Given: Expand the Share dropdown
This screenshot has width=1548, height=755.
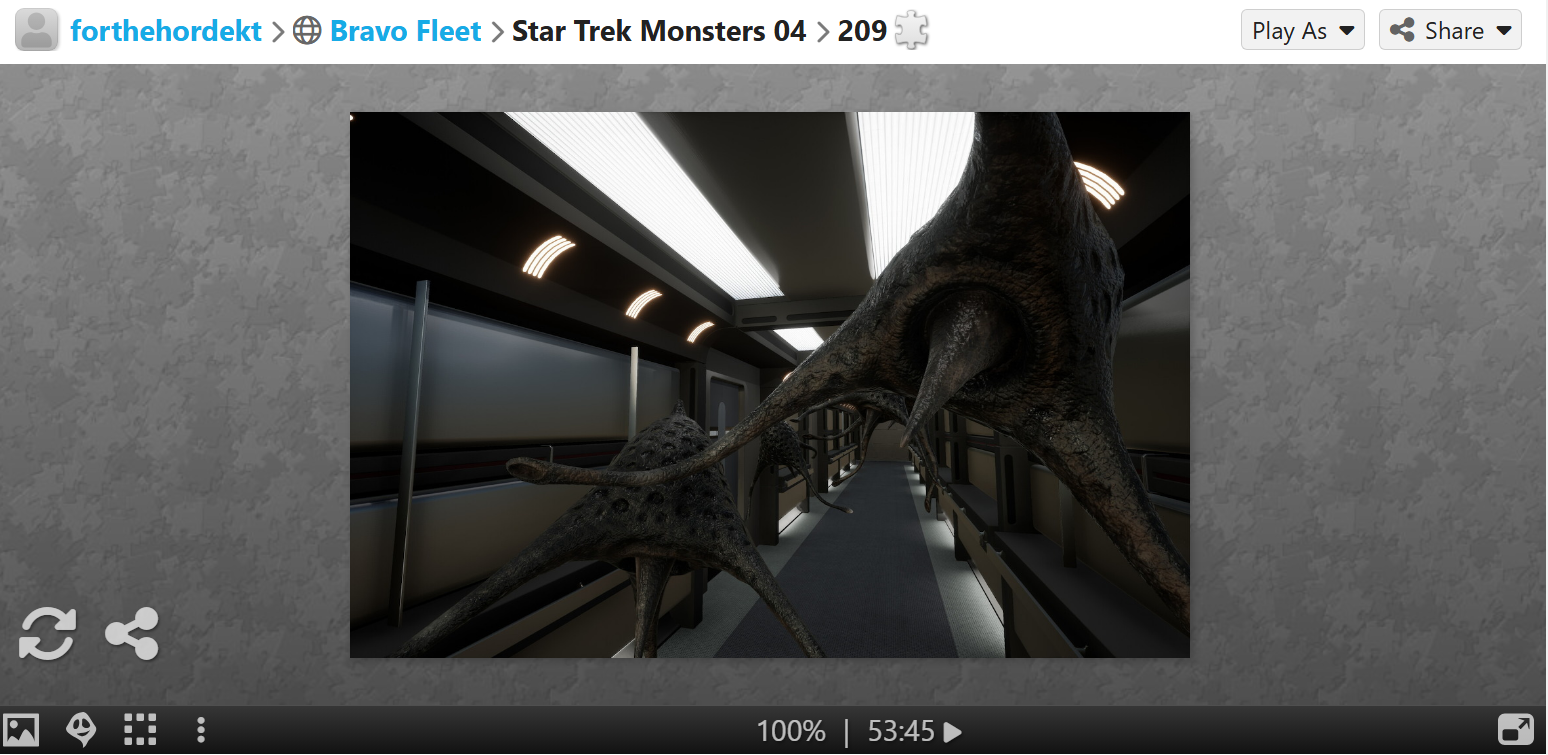Looking at the screenshot, I should point(1450,30).
